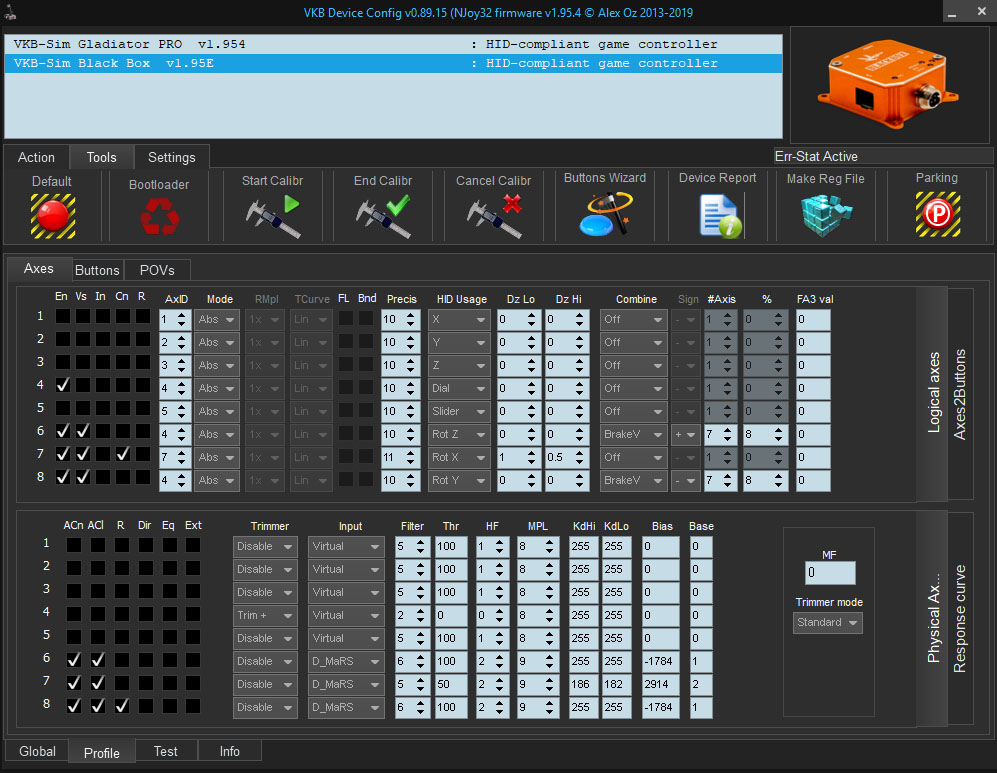Click Bias field showing 2914
This screenshot has width=997, height=773.
pos(661,684)
